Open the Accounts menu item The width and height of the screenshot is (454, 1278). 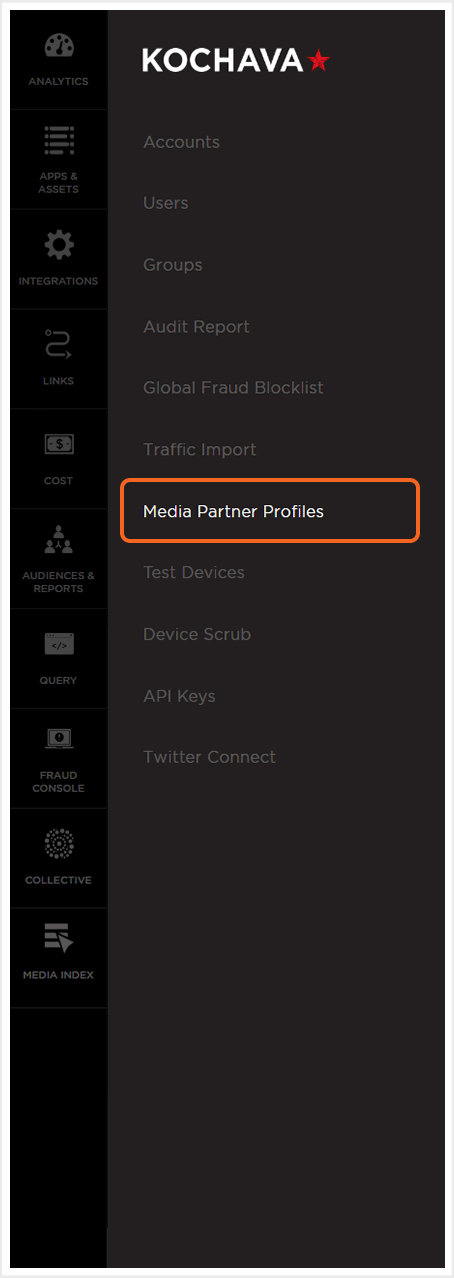point(181,142)
